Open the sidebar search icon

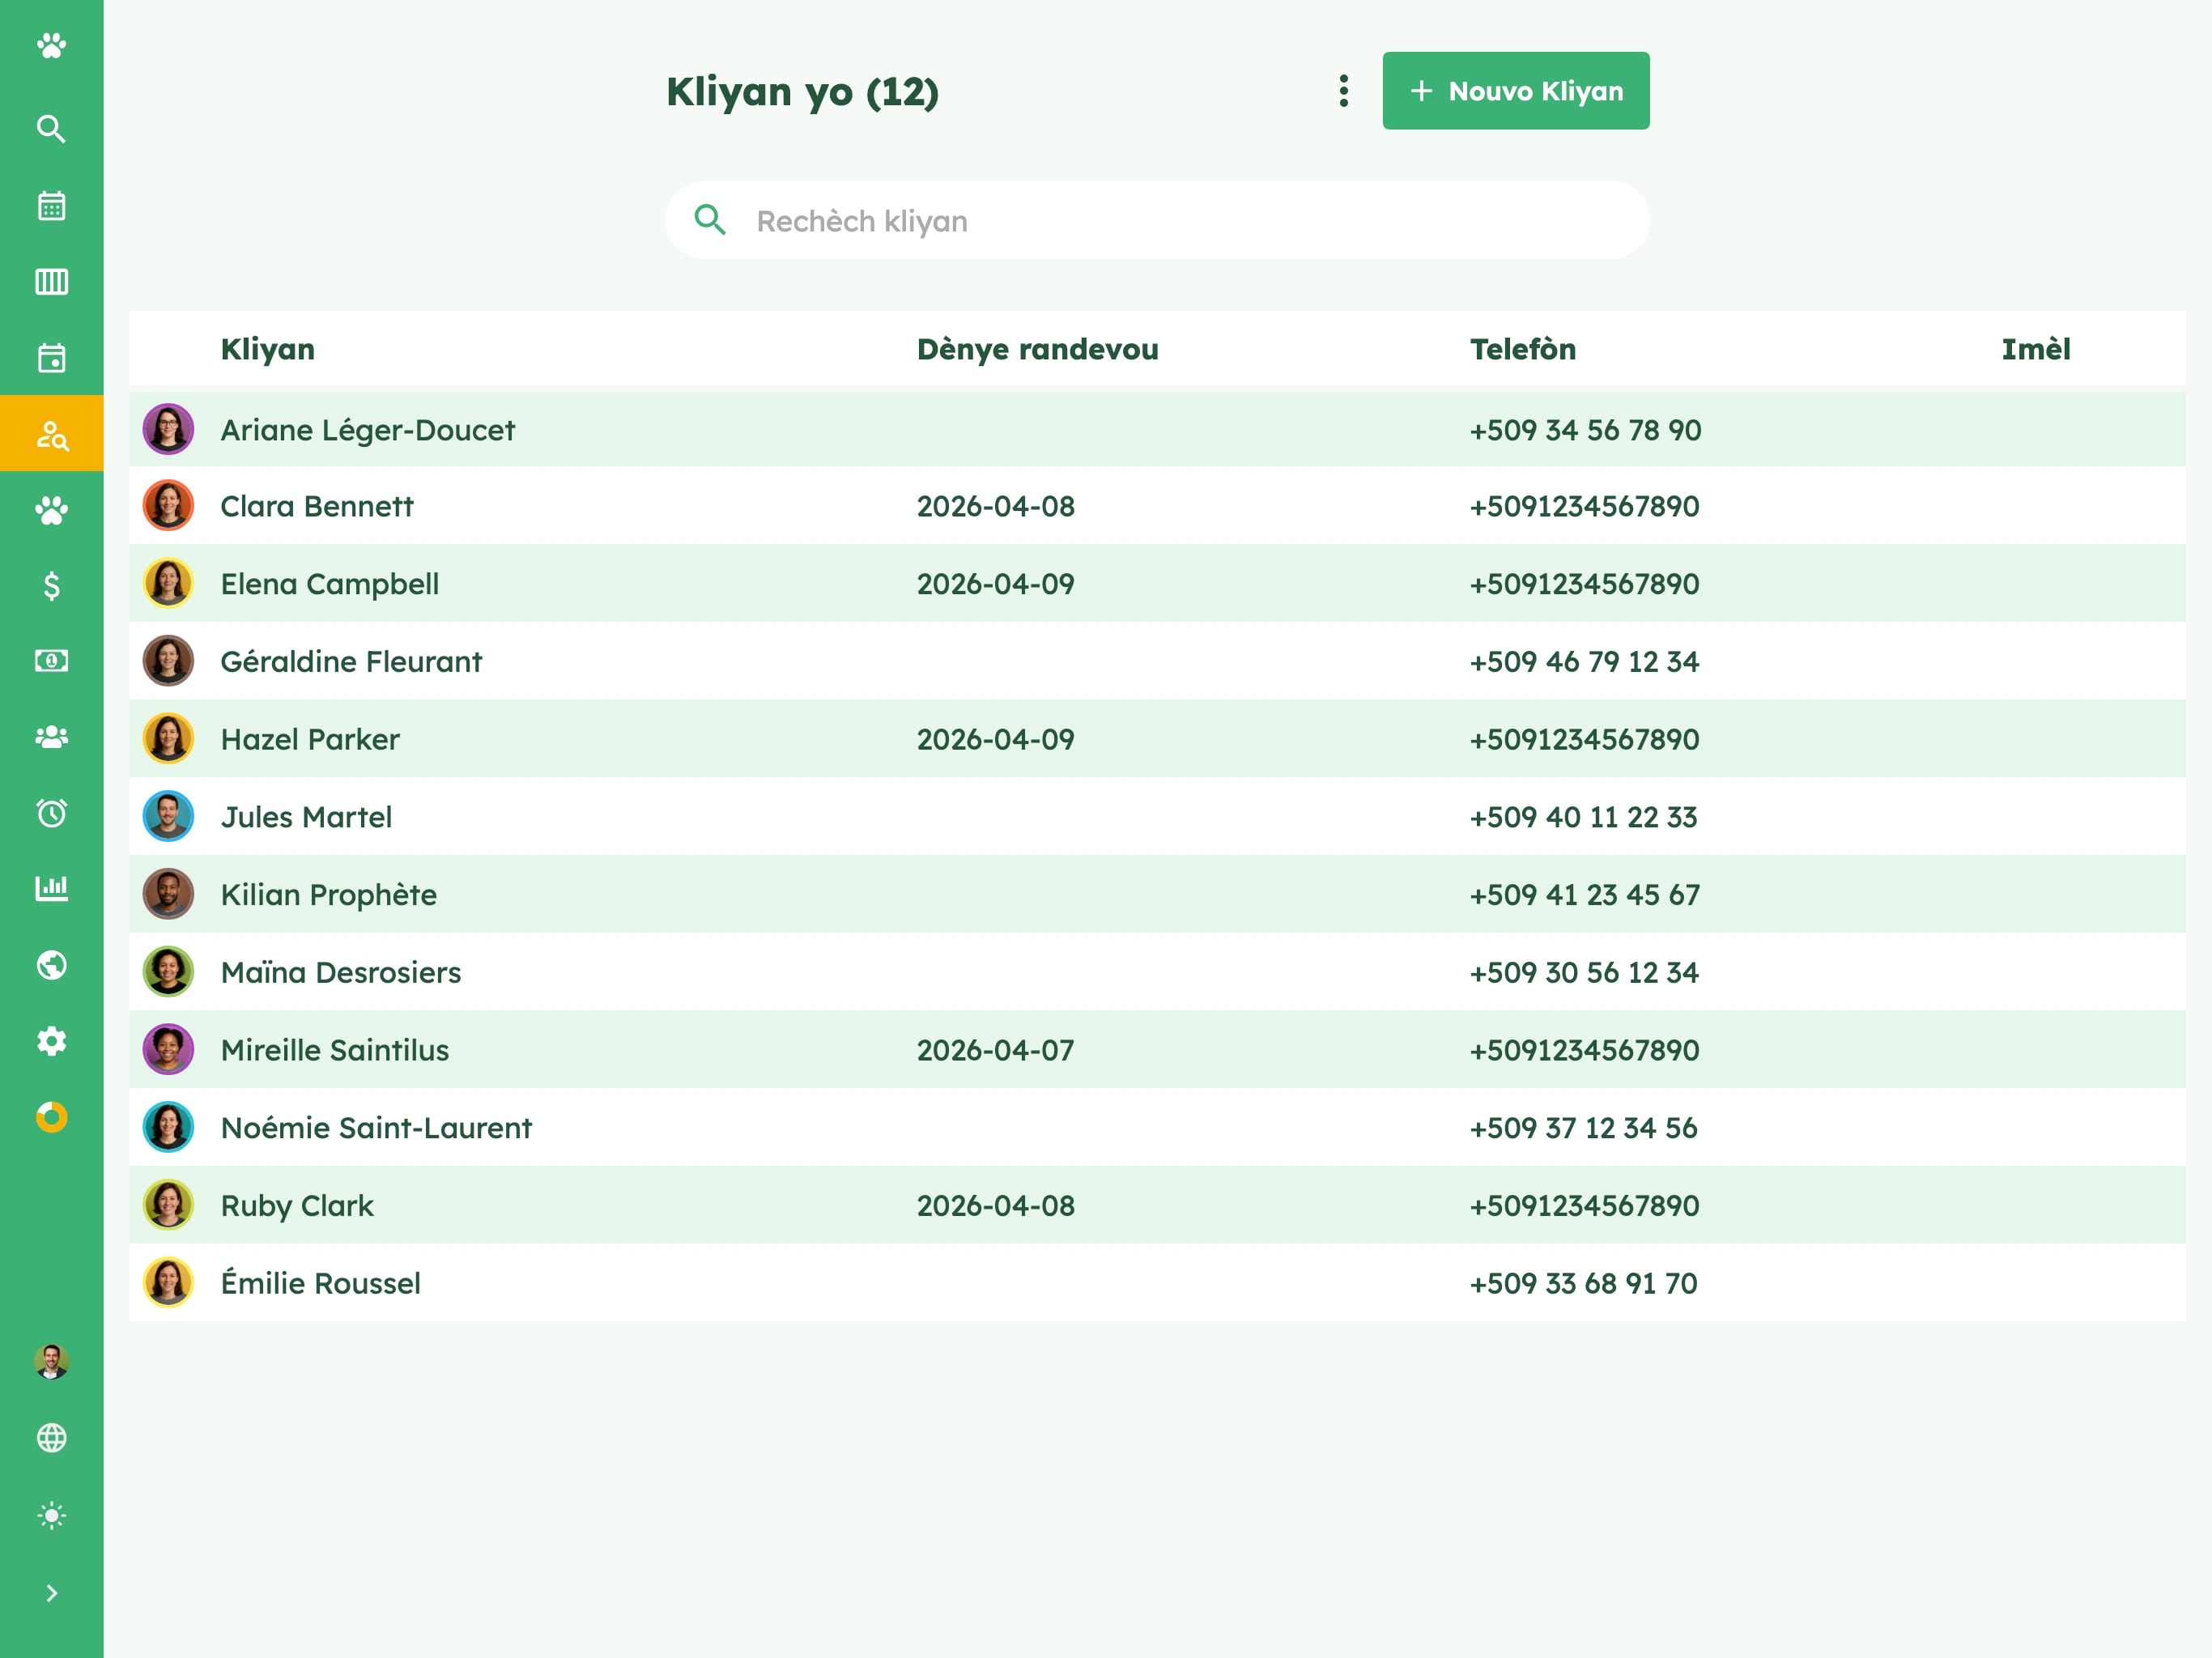click(51, 129)
